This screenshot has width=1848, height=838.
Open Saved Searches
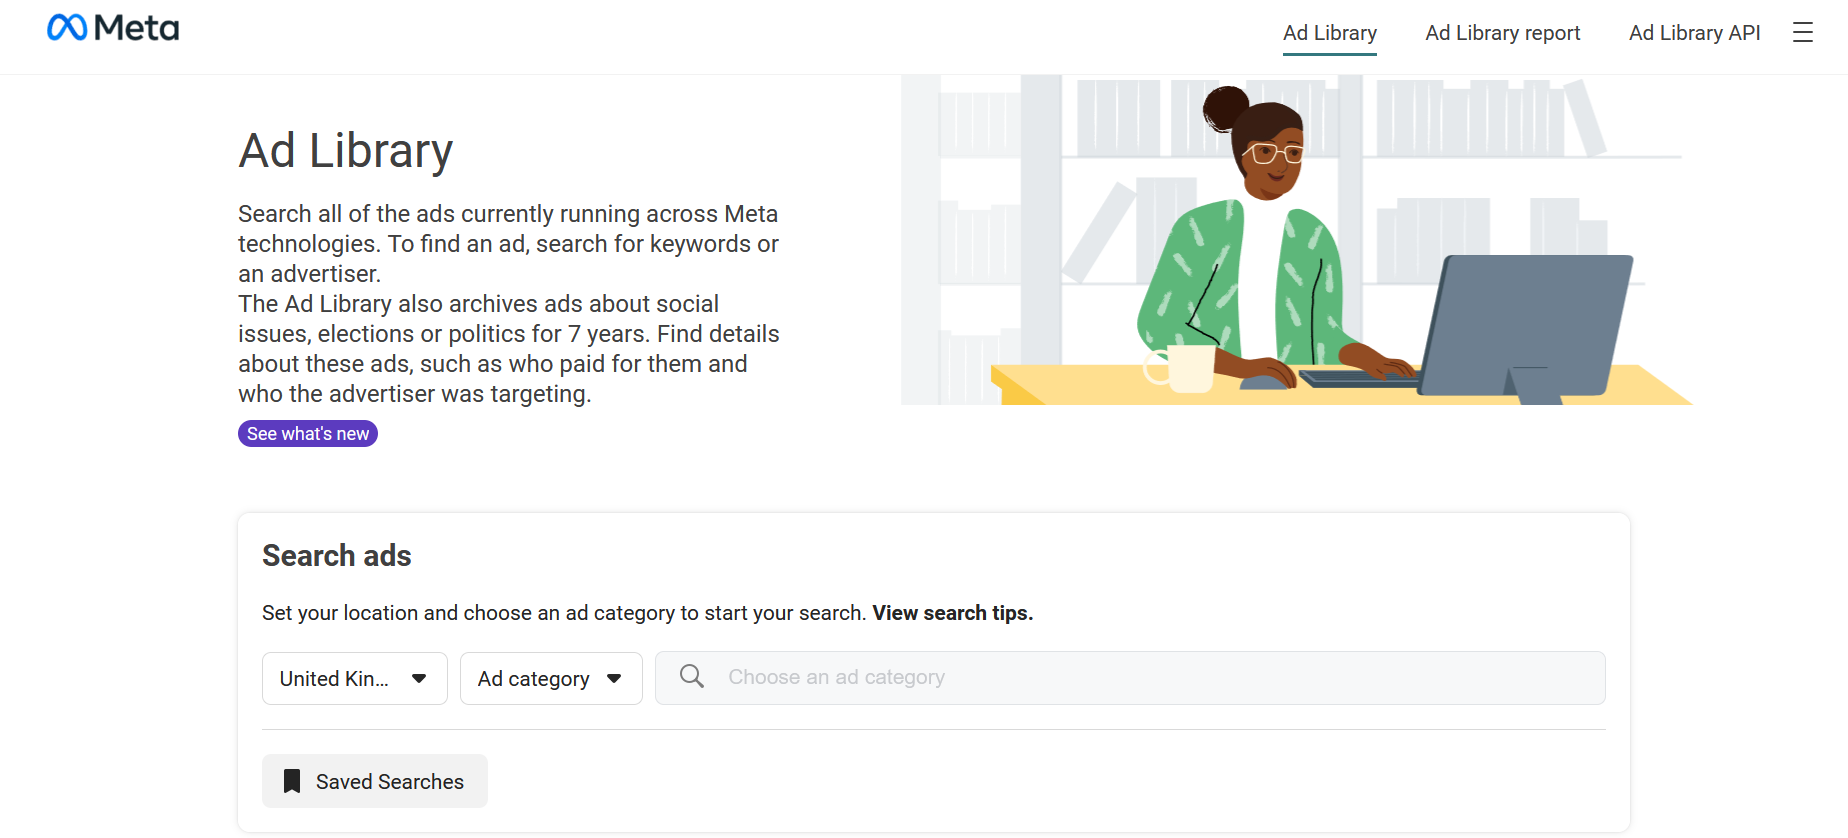coord(375,781)
